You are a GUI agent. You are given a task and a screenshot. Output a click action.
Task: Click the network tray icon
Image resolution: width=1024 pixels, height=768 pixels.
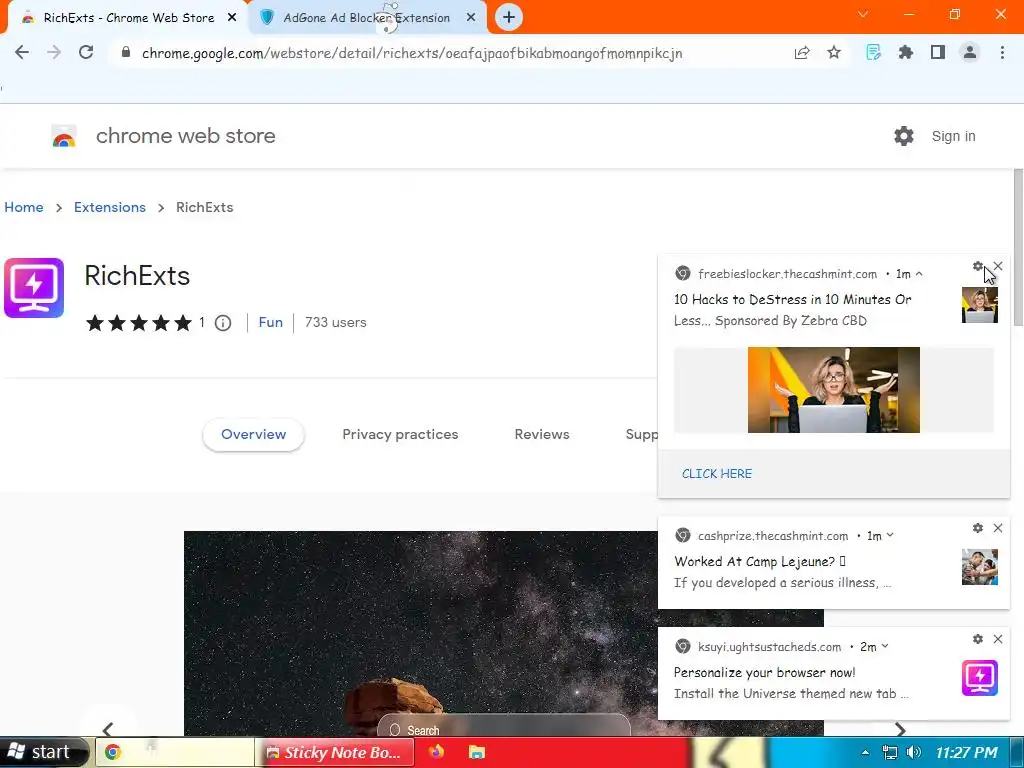(889, 752)
